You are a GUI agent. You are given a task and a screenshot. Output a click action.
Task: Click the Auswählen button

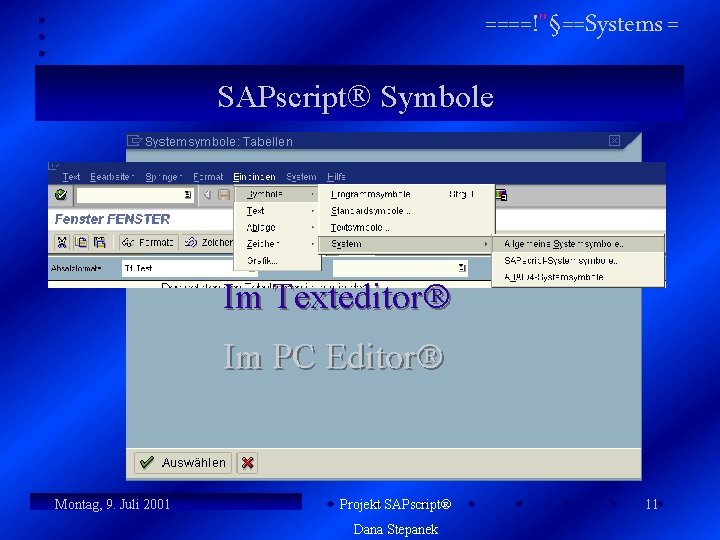(x=183, y=462)
